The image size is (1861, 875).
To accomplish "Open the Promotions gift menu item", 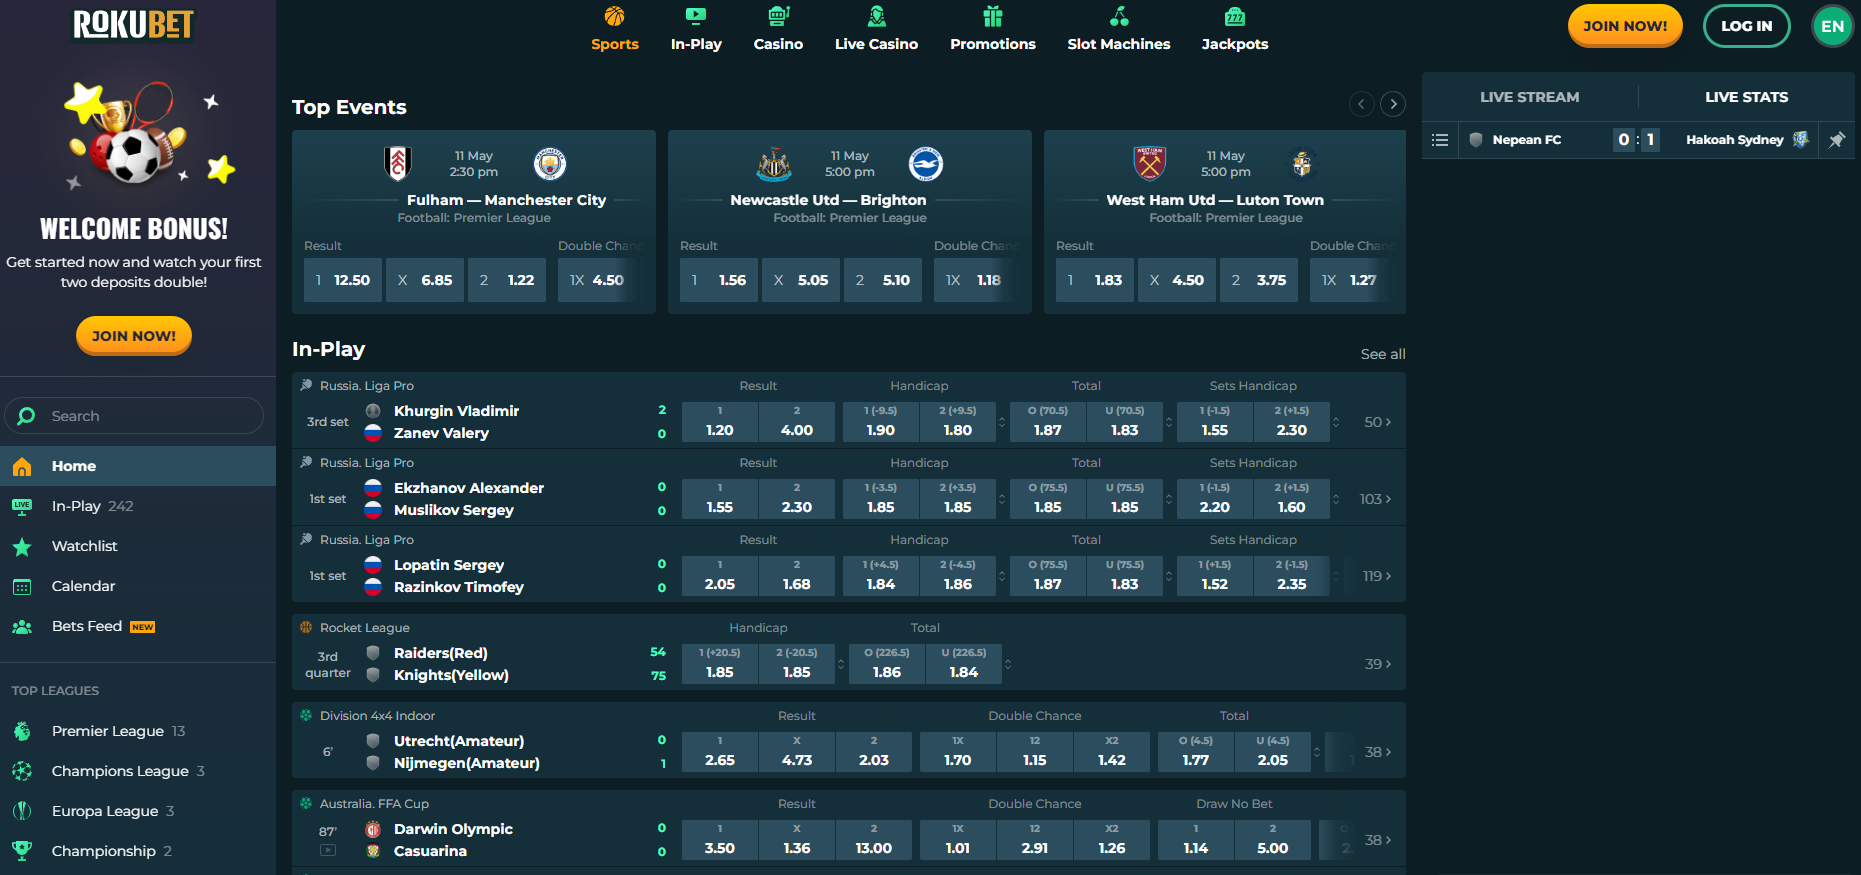I will point(992,29).
